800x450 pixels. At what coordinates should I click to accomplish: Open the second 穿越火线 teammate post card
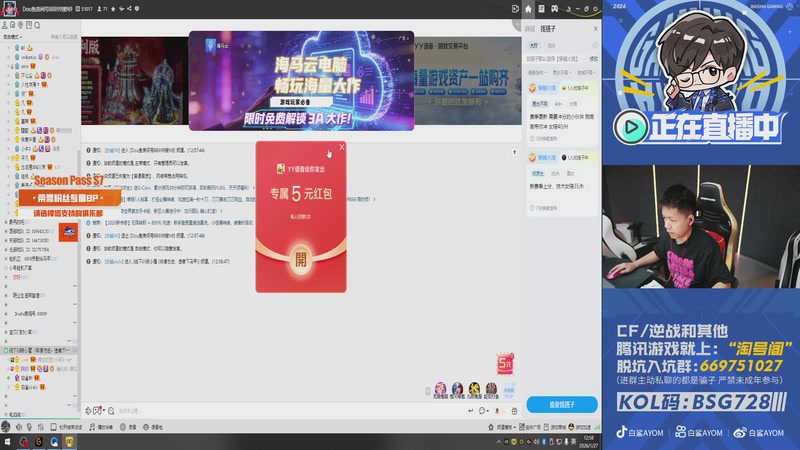562,183
